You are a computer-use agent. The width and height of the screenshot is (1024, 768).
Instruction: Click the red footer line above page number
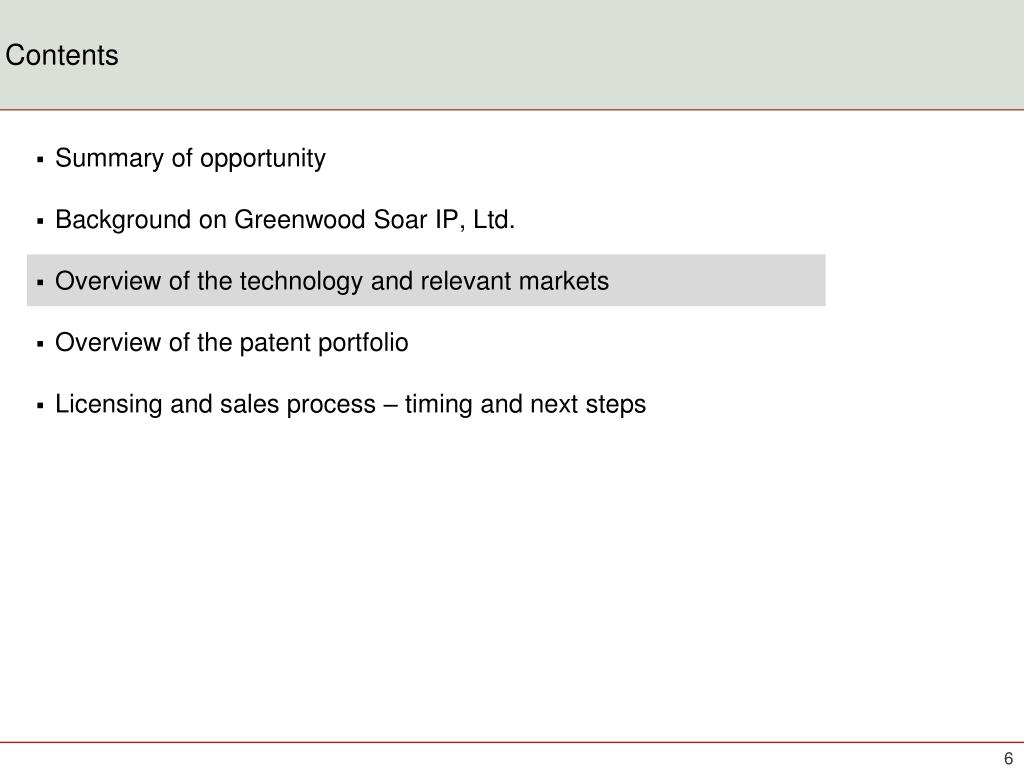click(x=512, y=743)
